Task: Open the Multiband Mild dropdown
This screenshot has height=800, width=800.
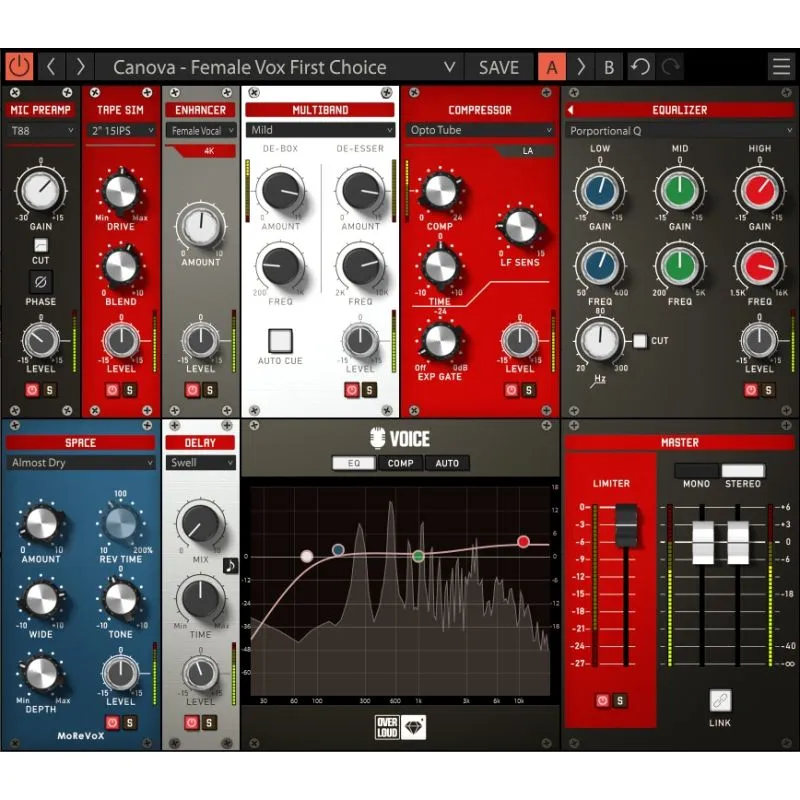Action: point(320,130)
